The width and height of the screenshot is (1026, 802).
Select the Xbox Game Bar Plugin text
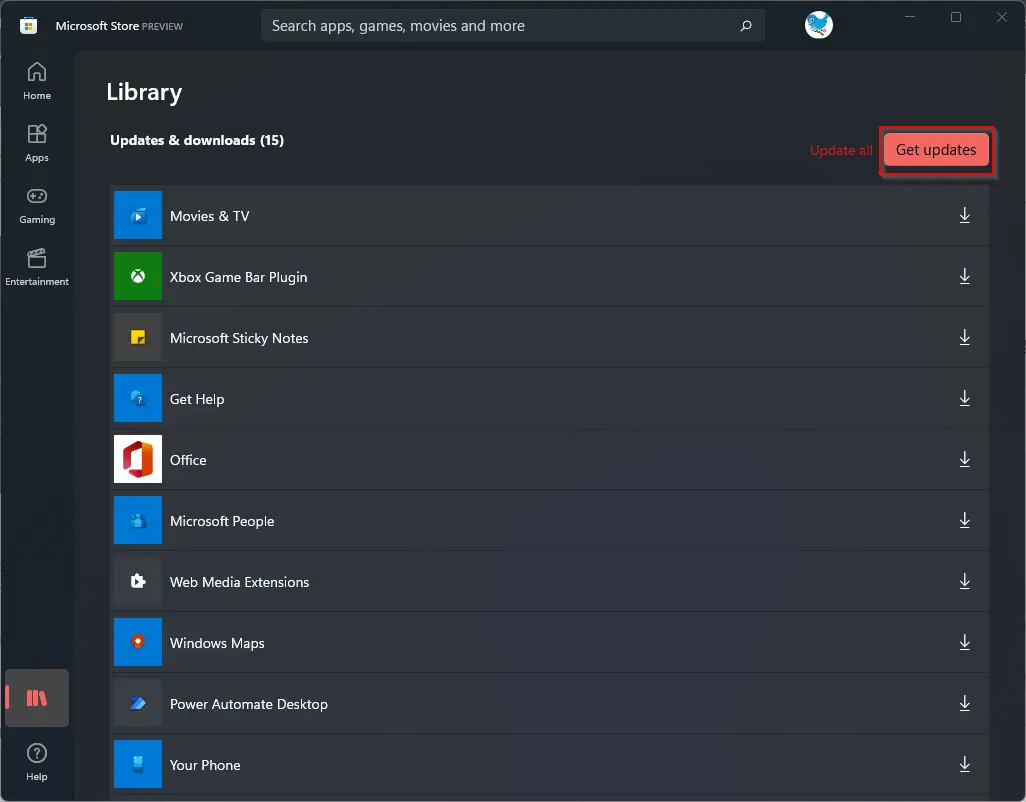click(238, 277)
